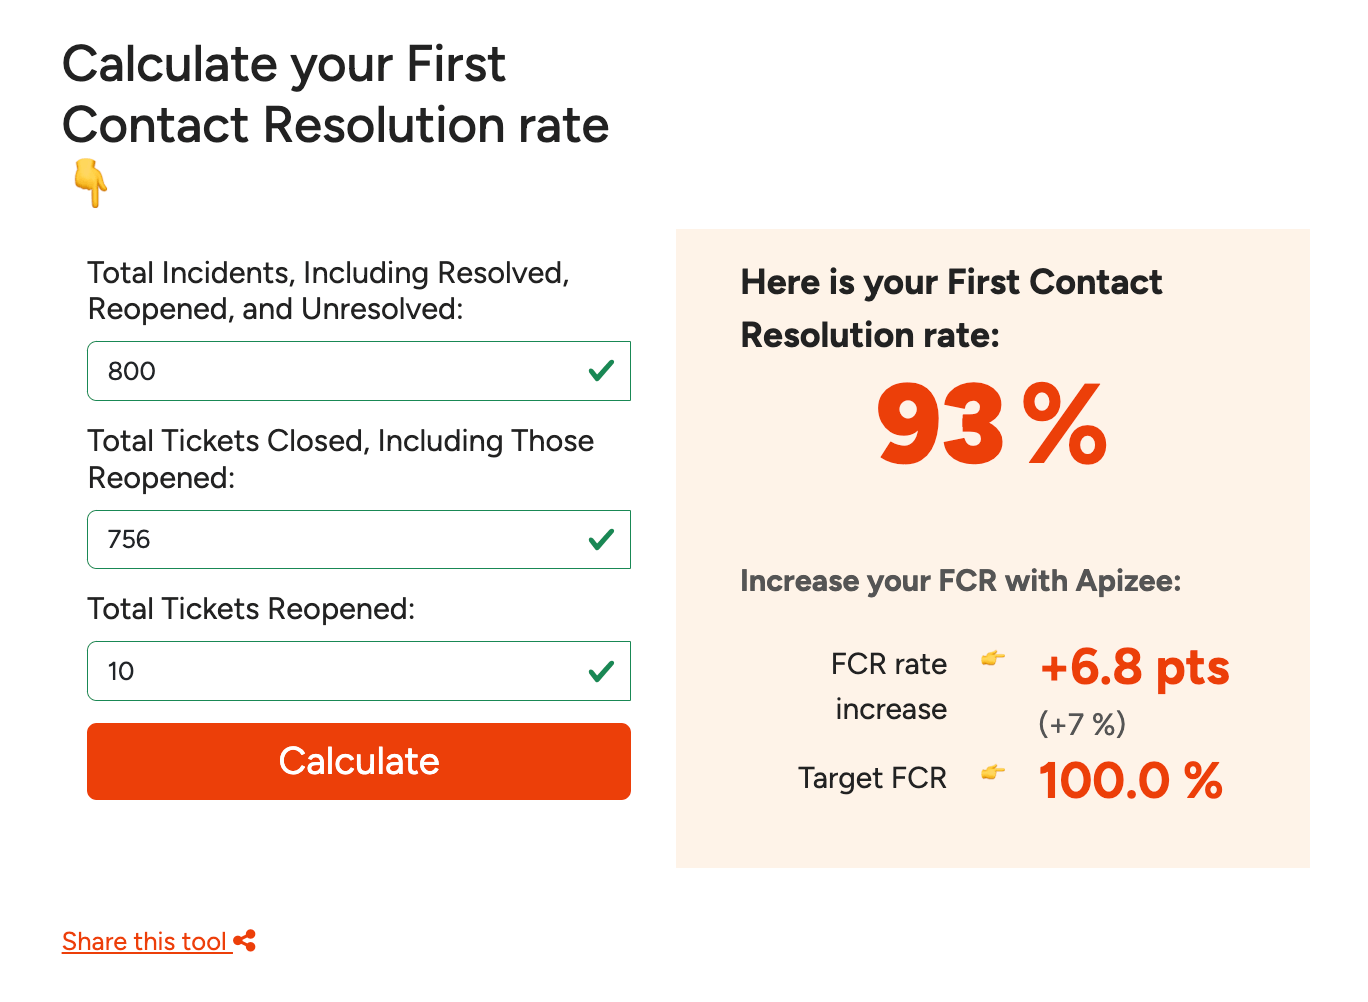Click the +6.8 pts increase value
Image resolution: width=1368 pixels, height=1002 pixels.
point(1134,669)
